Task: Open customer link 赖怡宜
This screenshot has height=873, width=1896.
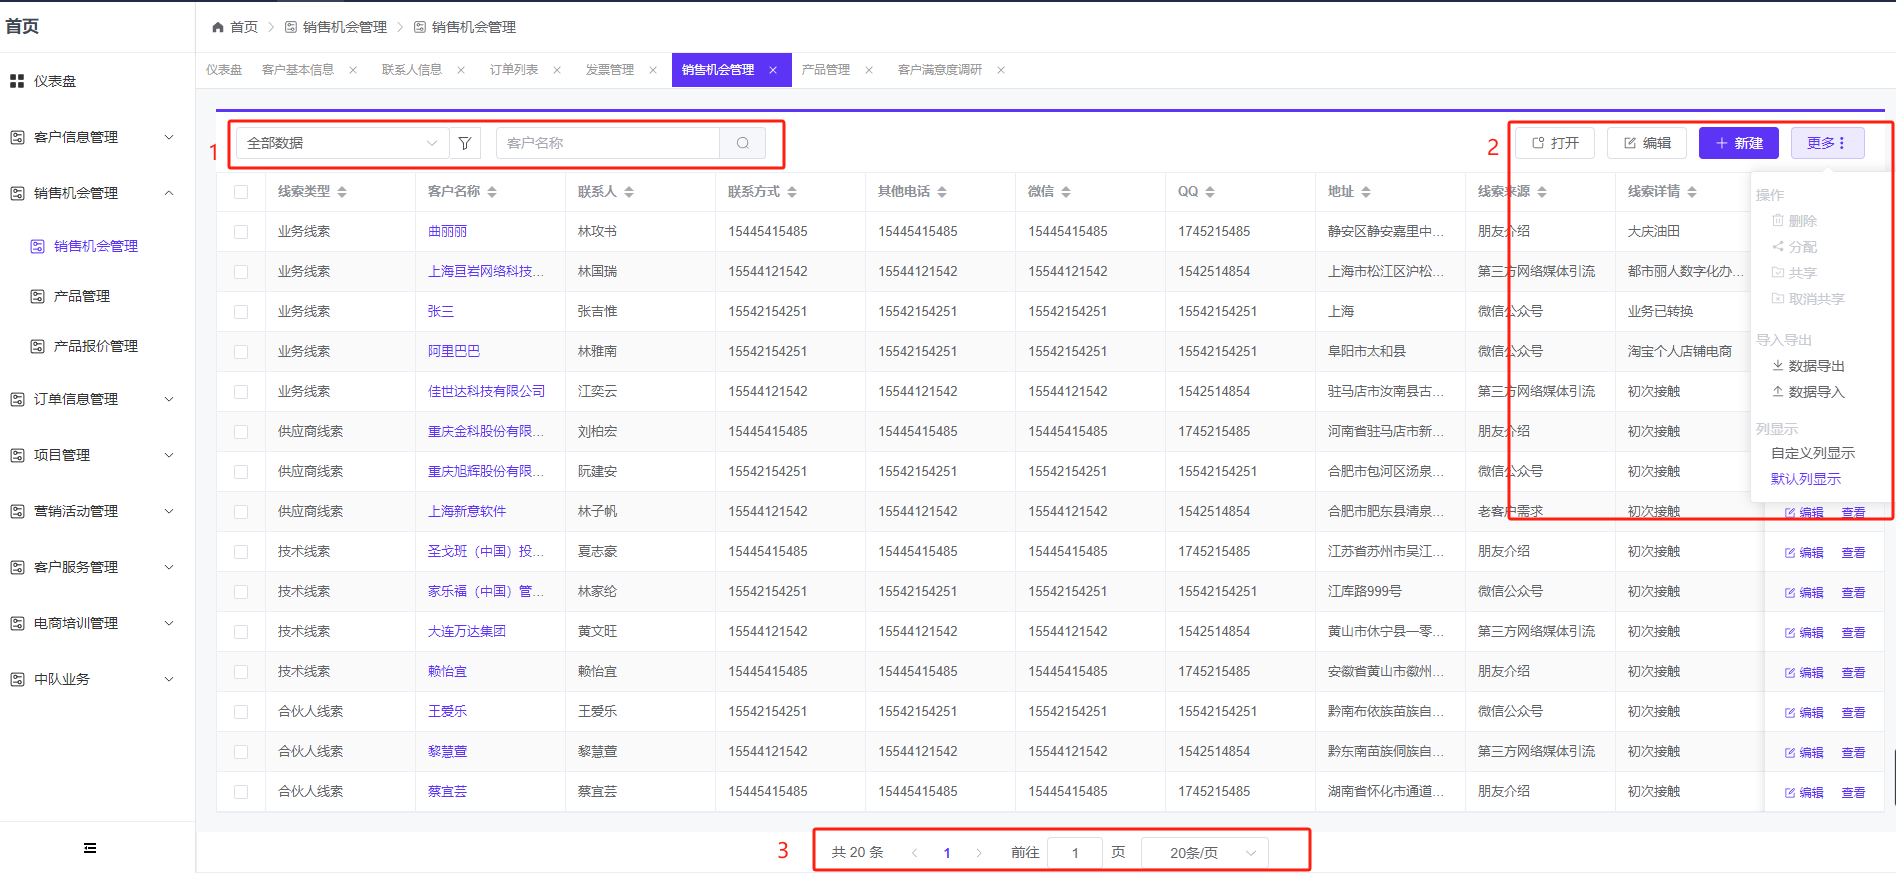Action: pos(447,671)
